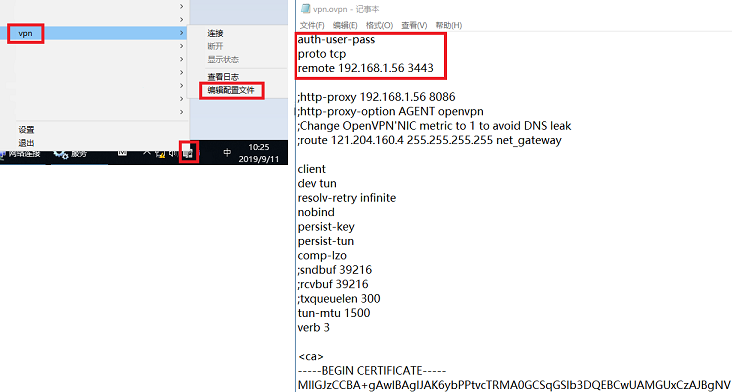Open the 格式(O) menu in Notepad
The width and height of the screenshot is (732, 392).
(x=380, y=25)
